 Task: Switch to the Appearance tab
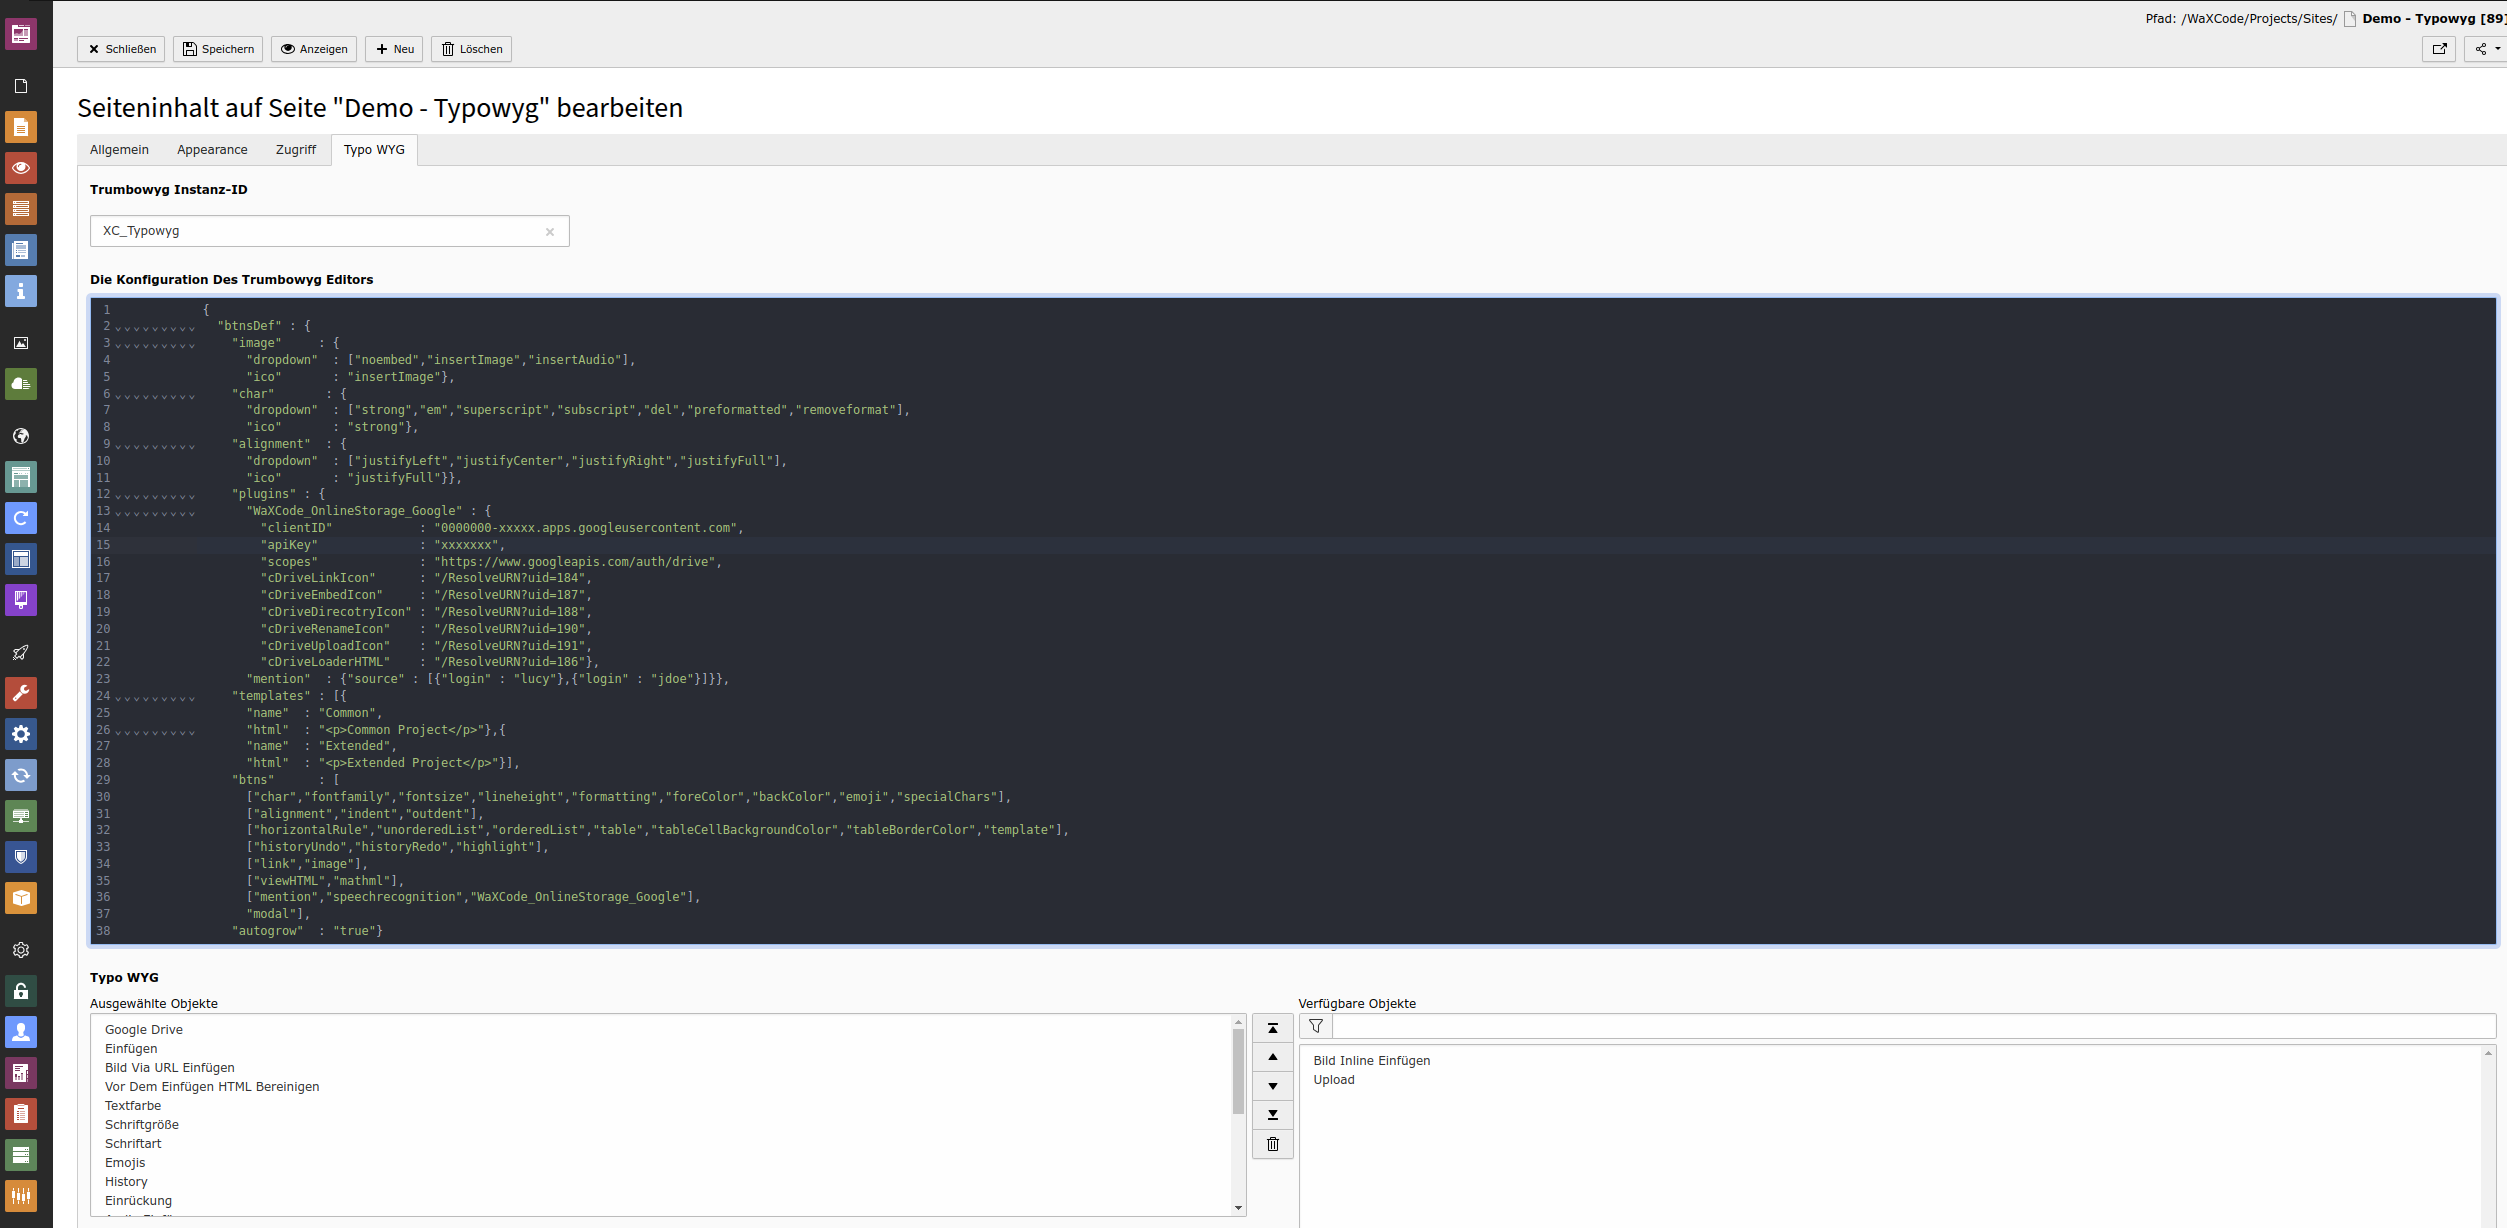pyautogui.click(x=212, y=150)
